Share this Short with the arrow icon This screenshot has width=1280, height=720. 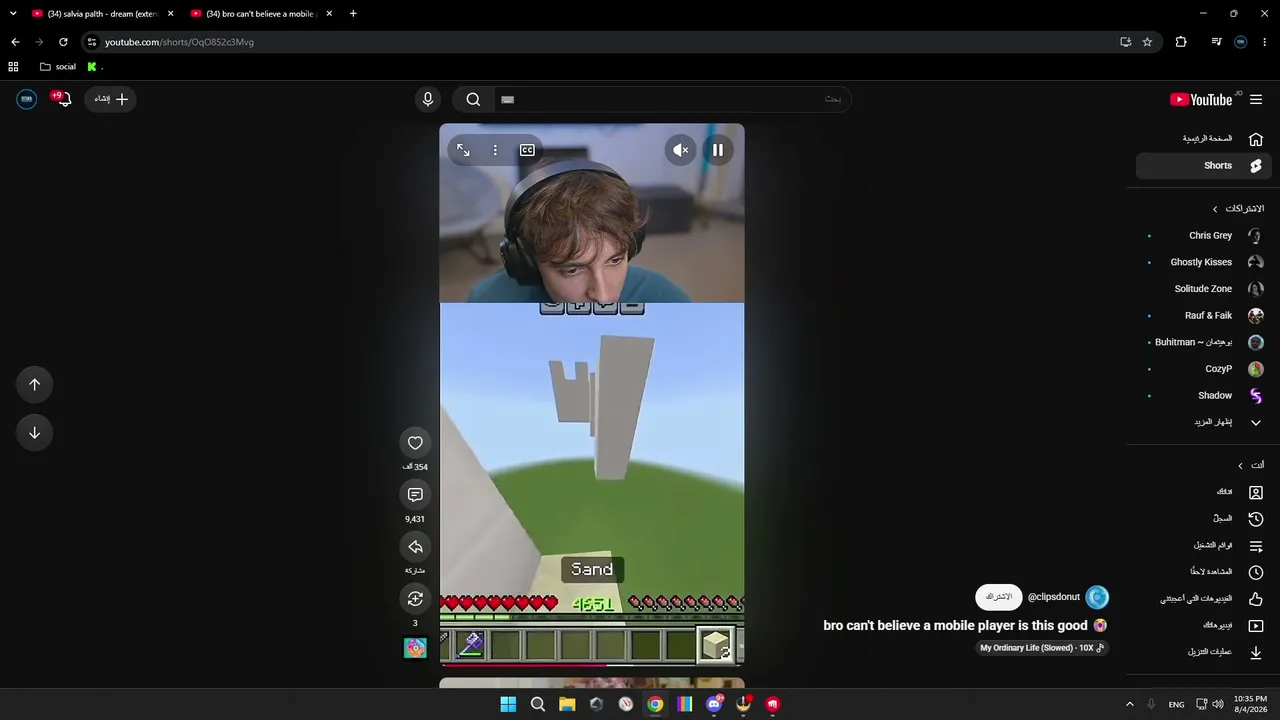point(415,547)
